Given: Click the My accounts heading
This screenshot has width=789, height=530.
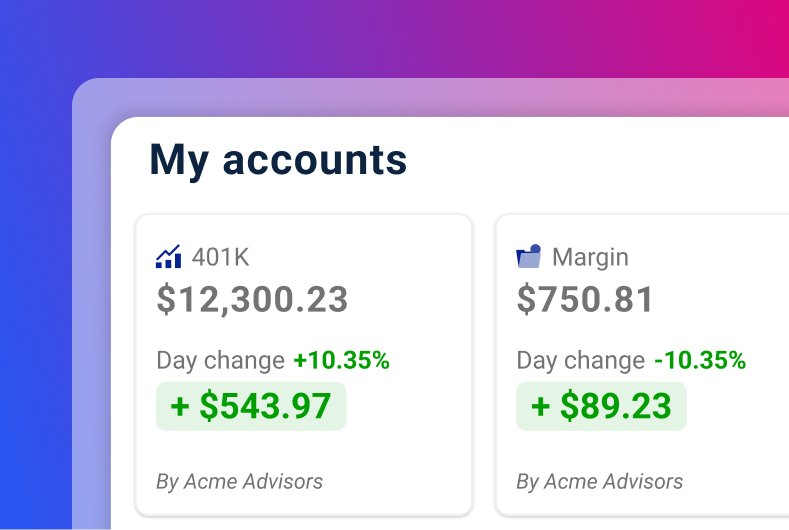Looking at the screenshot, I should click(278, 160).
